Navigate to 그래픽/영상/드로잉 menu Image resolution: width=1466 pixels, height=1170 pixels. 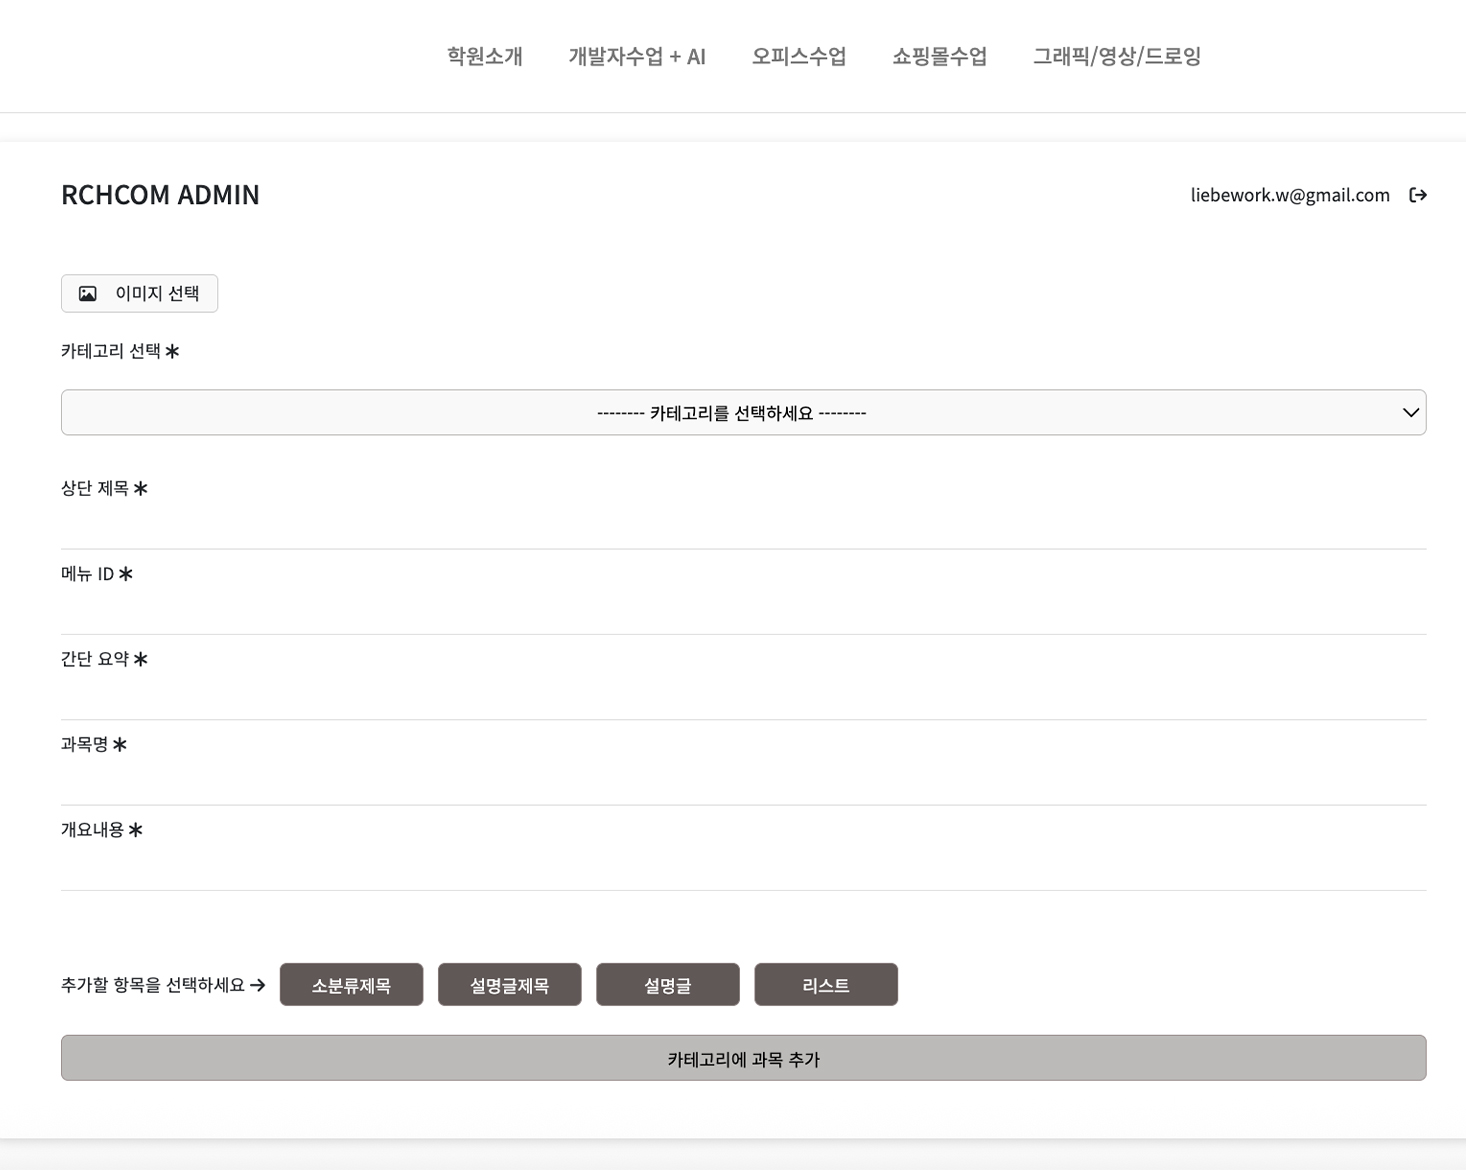(1116, 57)
